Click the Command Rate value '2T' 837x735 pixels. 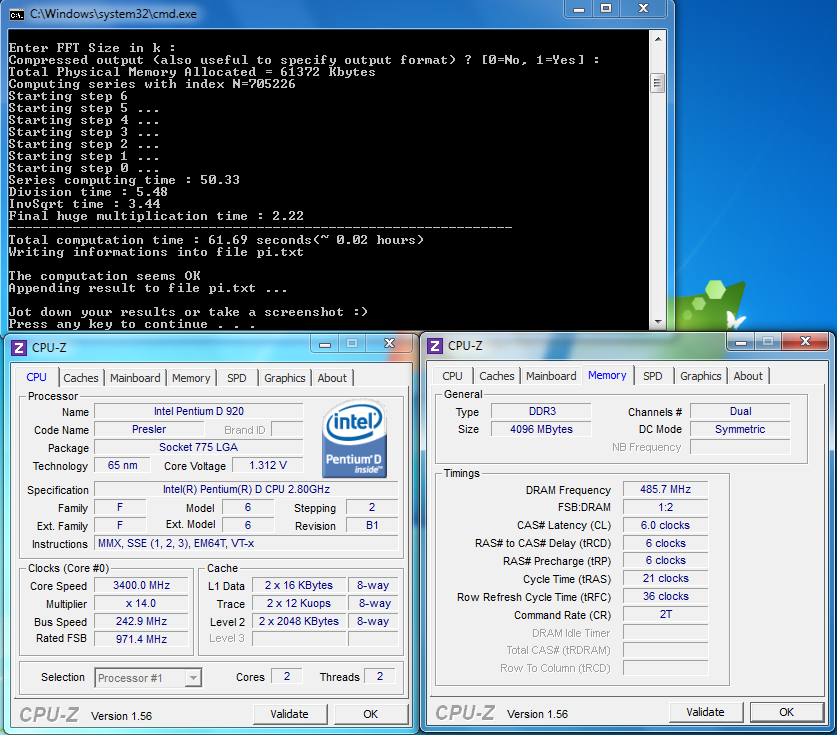coord(666,614)
